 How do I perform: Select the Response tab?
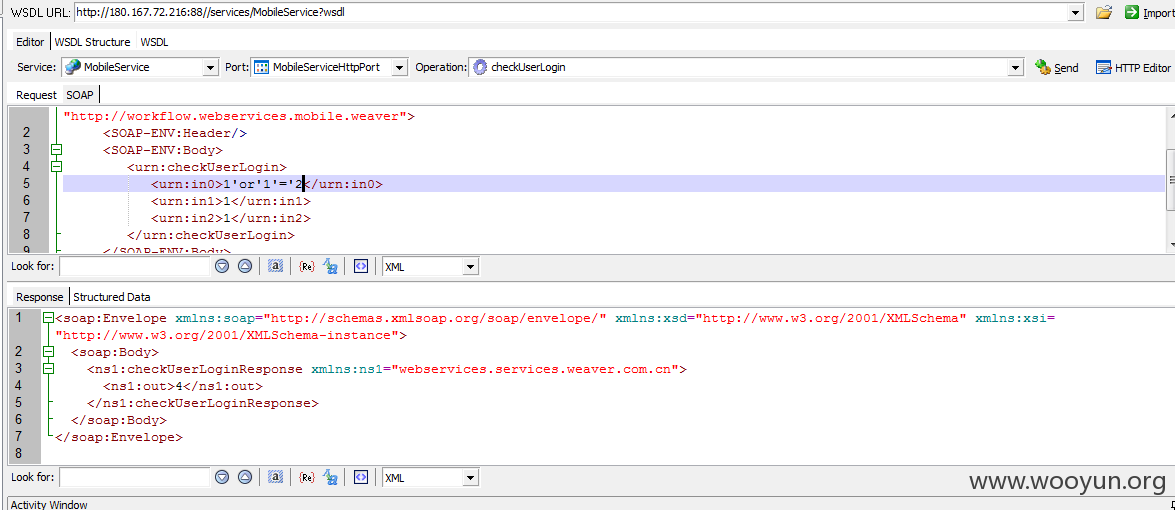pos(40,297)
